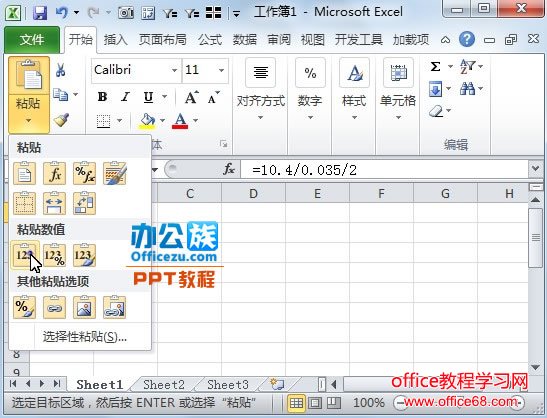Open the 样式 styles group dropdown
Screen dimensions: 547x418
pyautogui.click(x=354, y=118)
